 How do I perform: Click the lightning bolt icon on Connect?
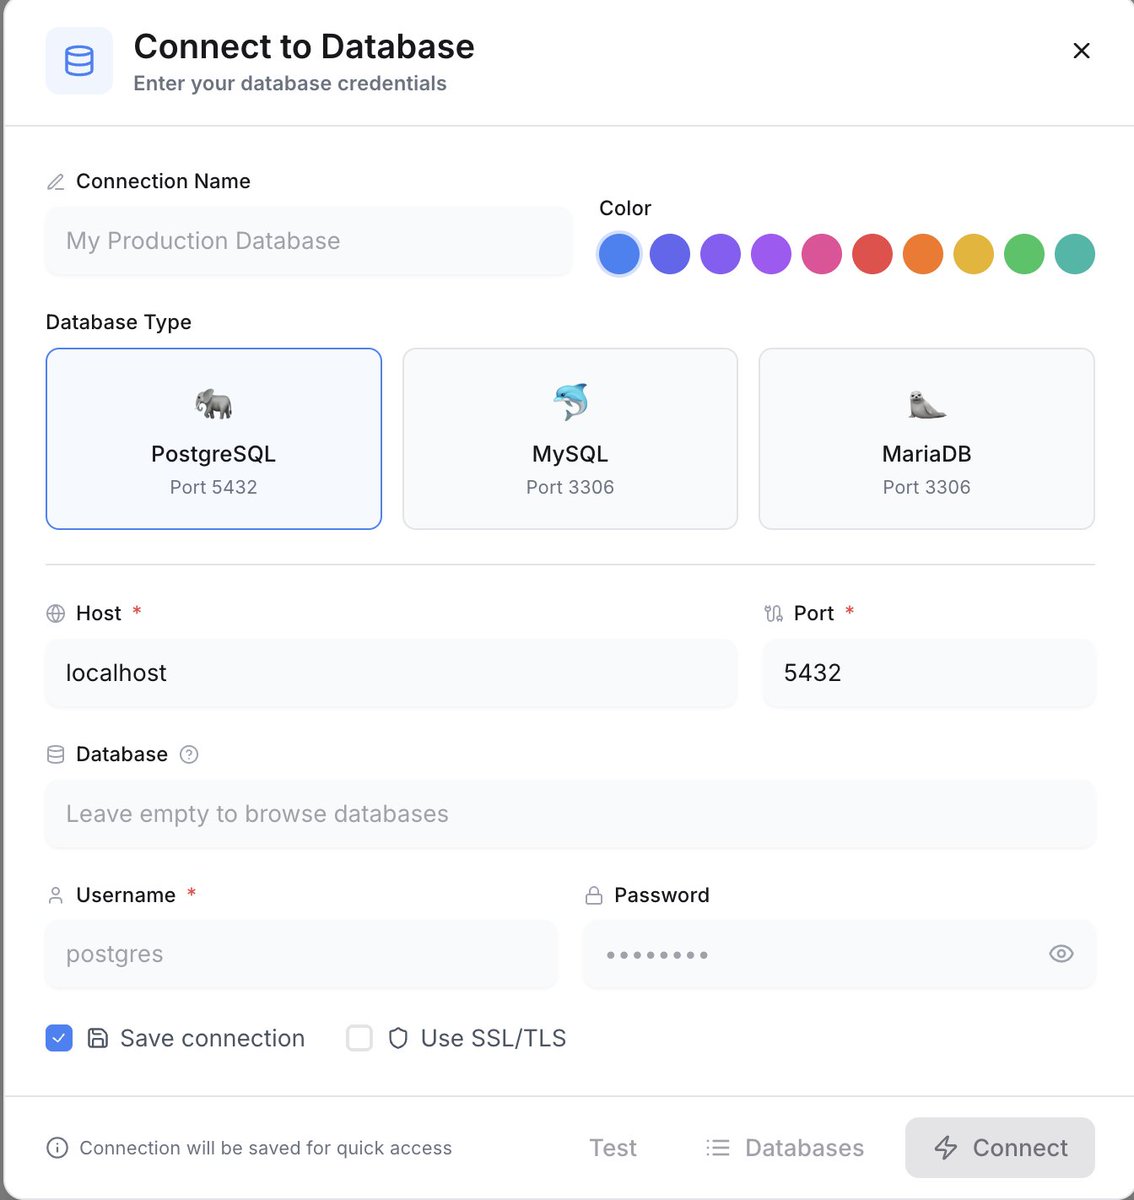tap(946, 1148)
